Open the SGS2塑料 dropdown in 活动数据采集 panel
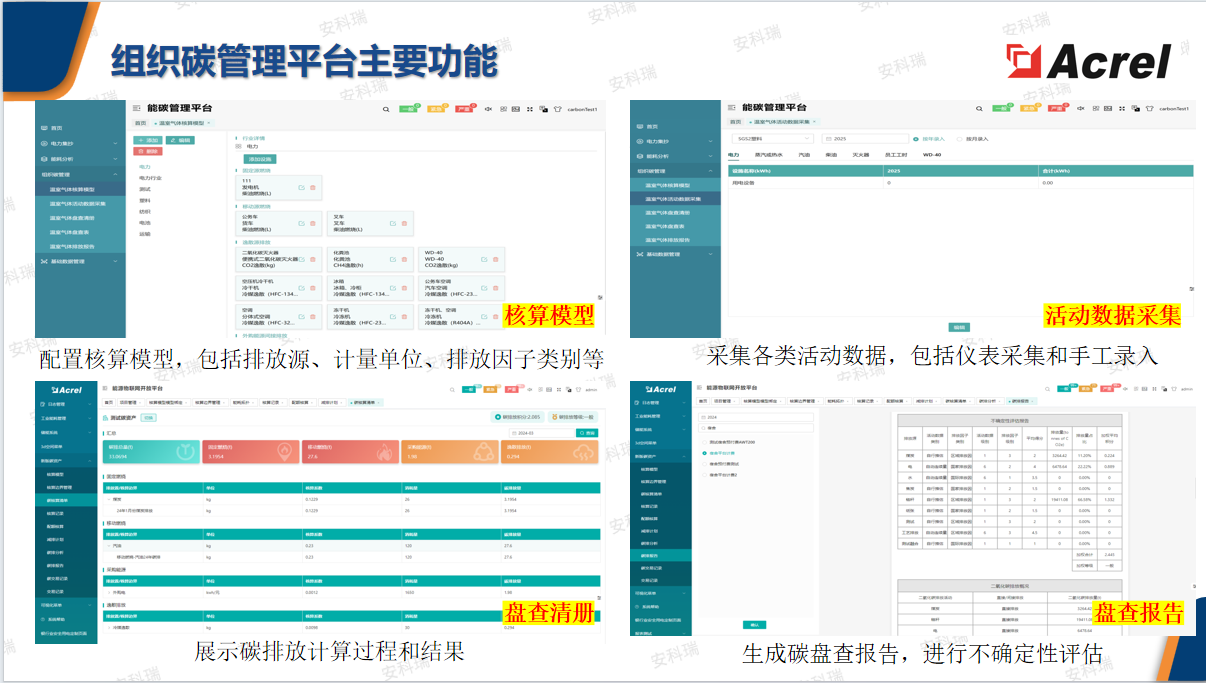 pyautogui.click(x=773, y=139)
